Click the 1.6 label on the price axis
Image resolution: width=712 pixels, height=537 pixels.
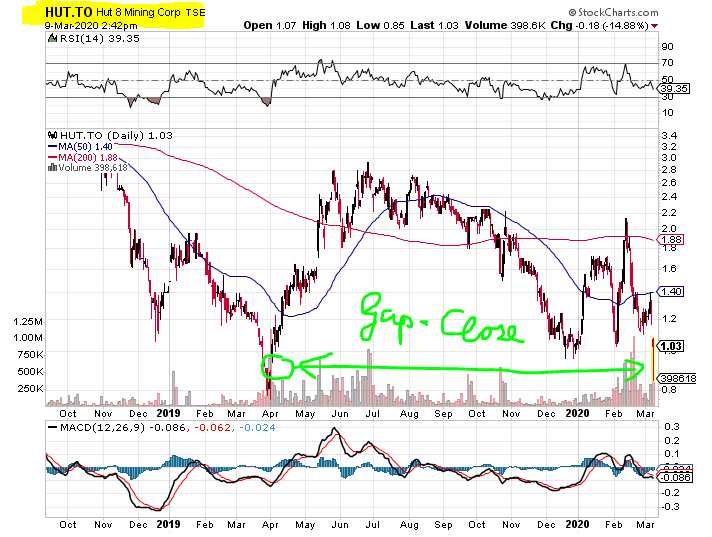pos(669,268)
